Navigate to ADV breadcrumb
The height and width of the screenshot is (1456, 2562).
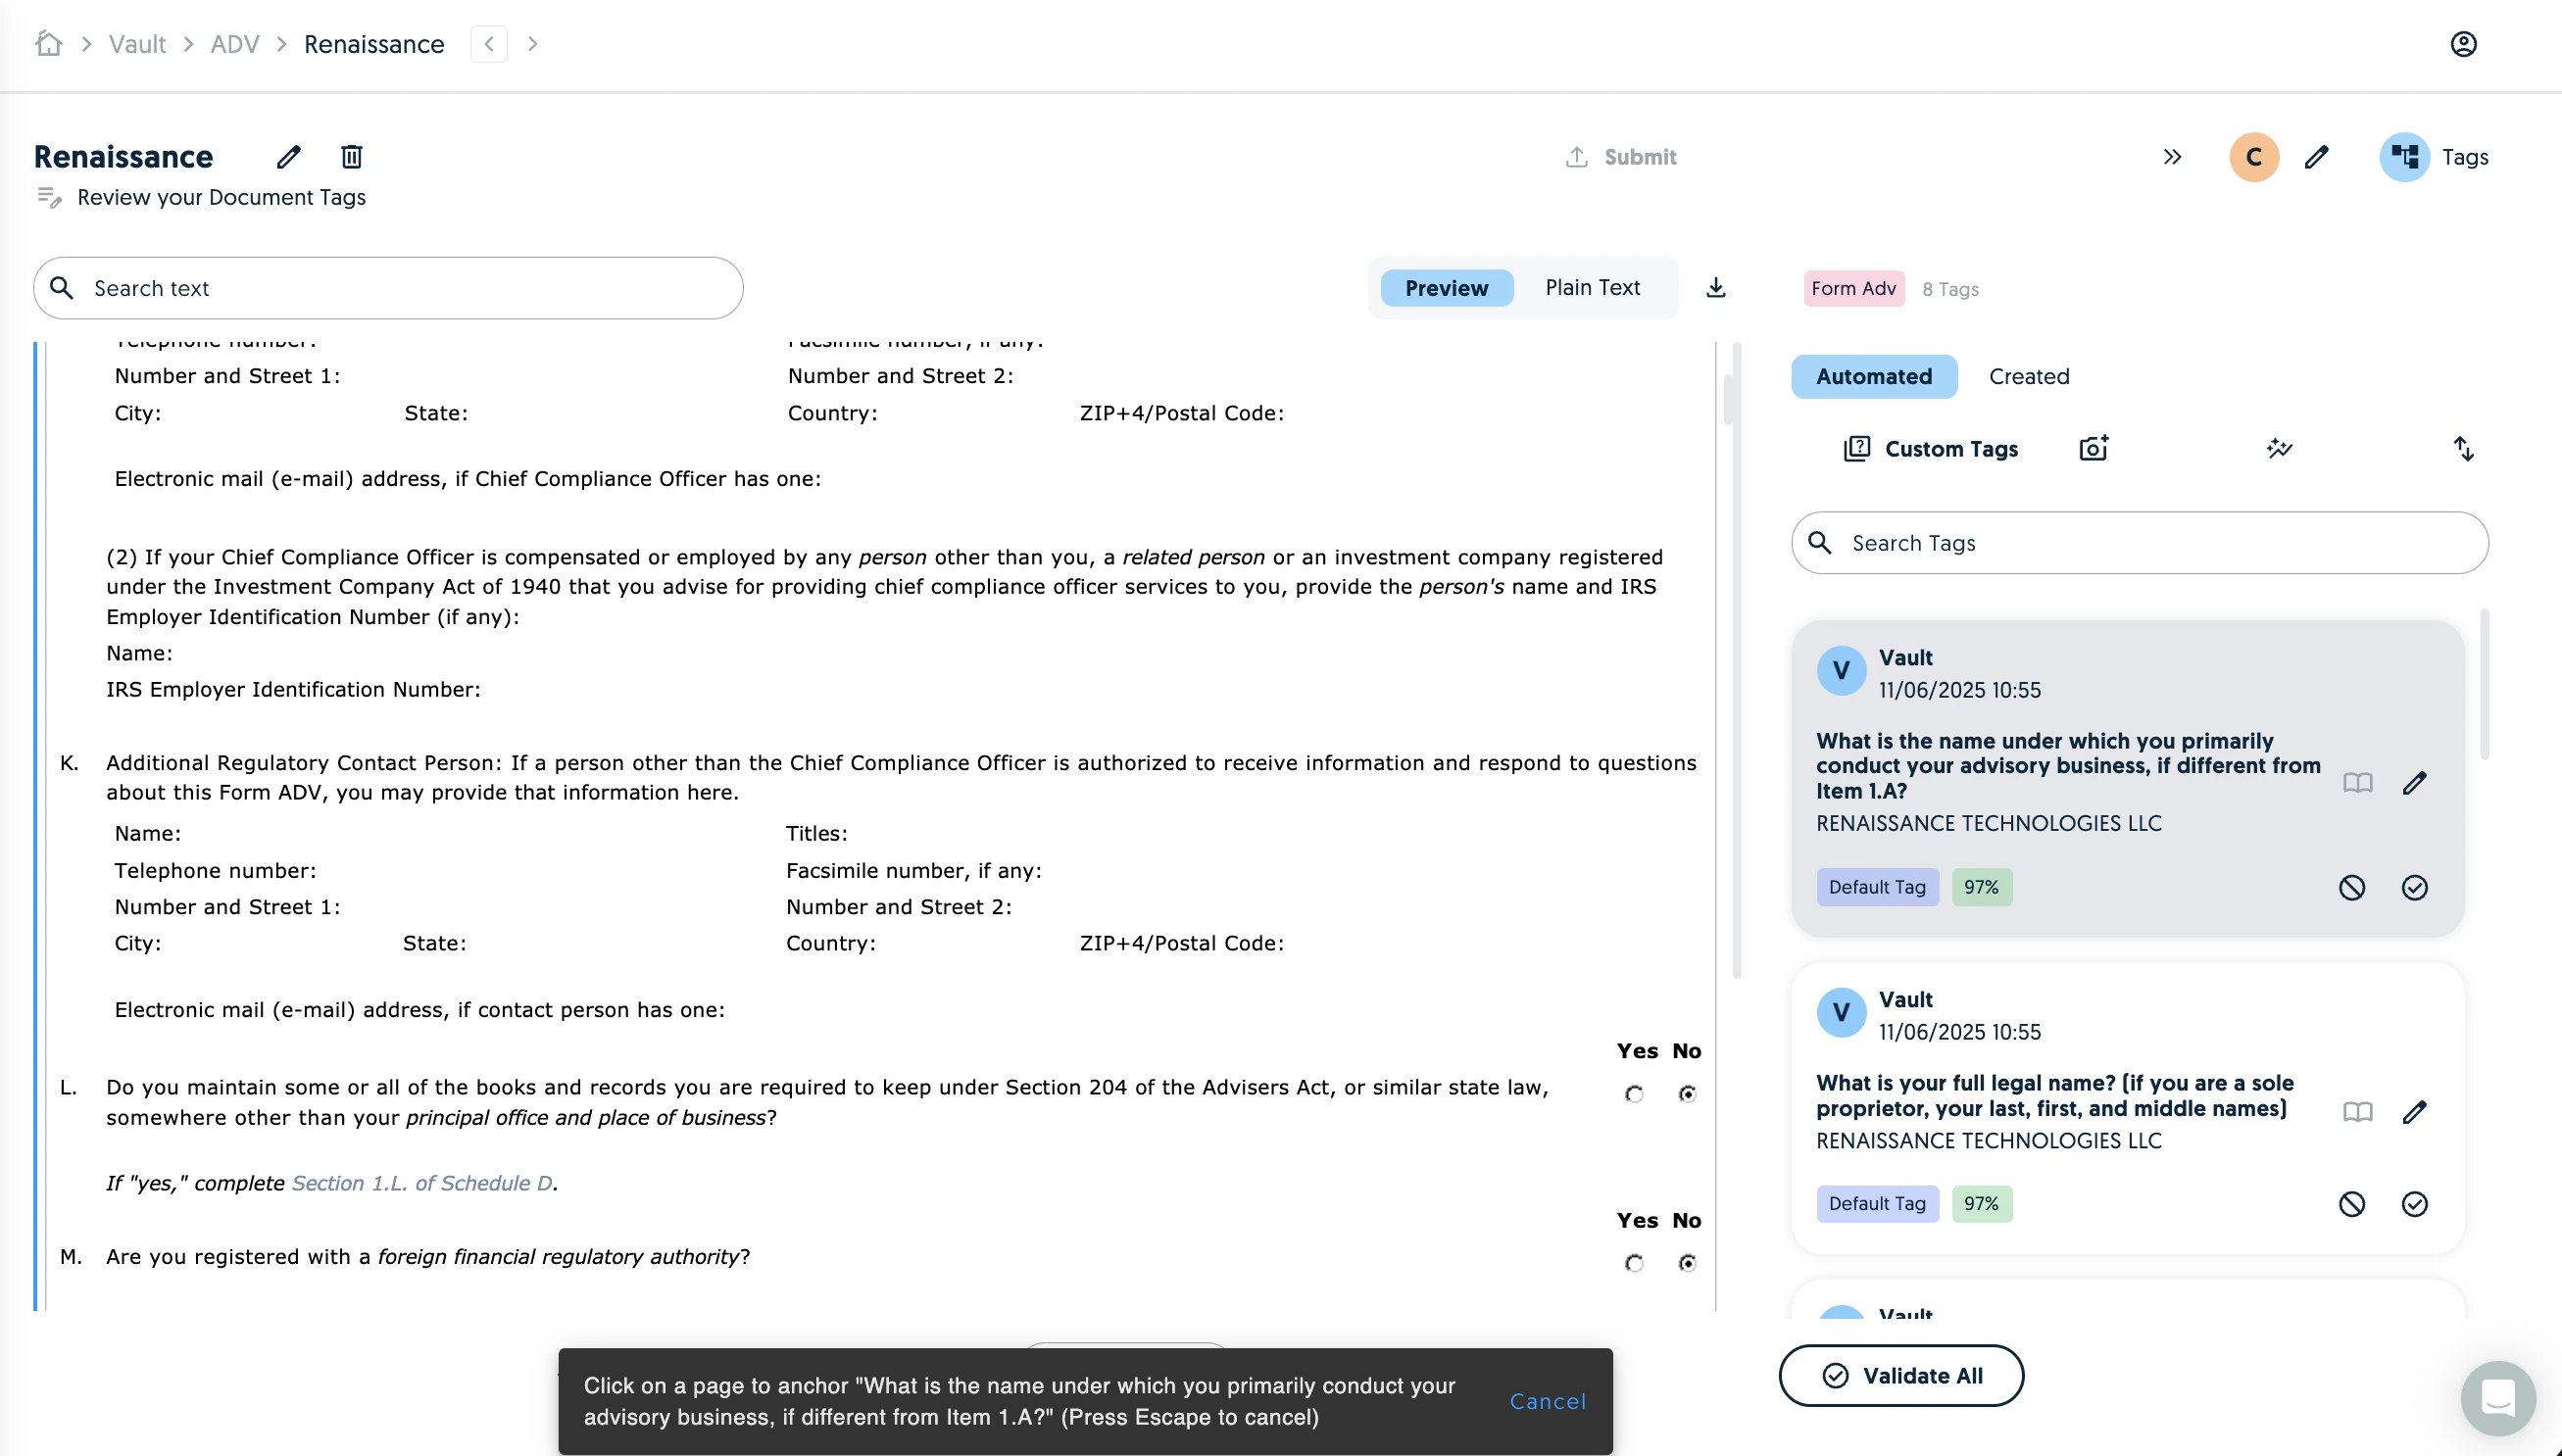pyautogui.click(x=235, y=44)
